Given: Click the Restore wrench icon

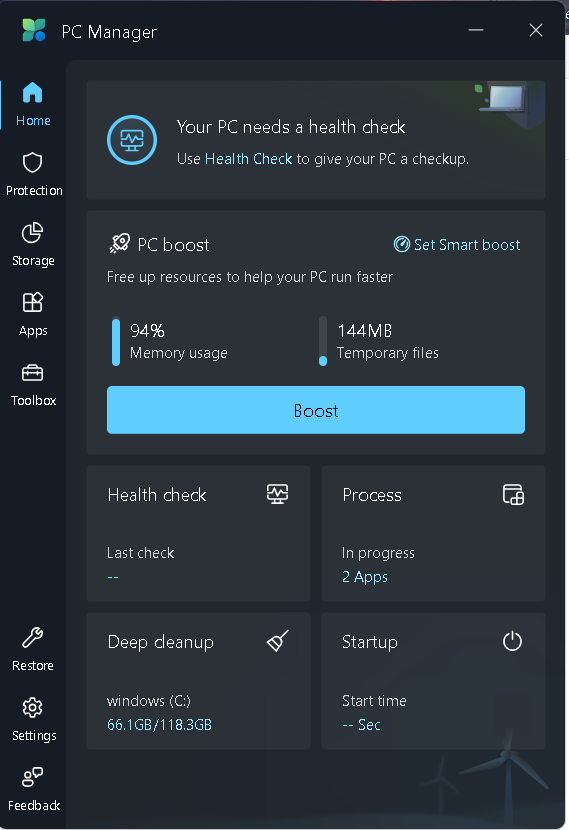Looking at the screenshot, I should click(x=32, y=638).
